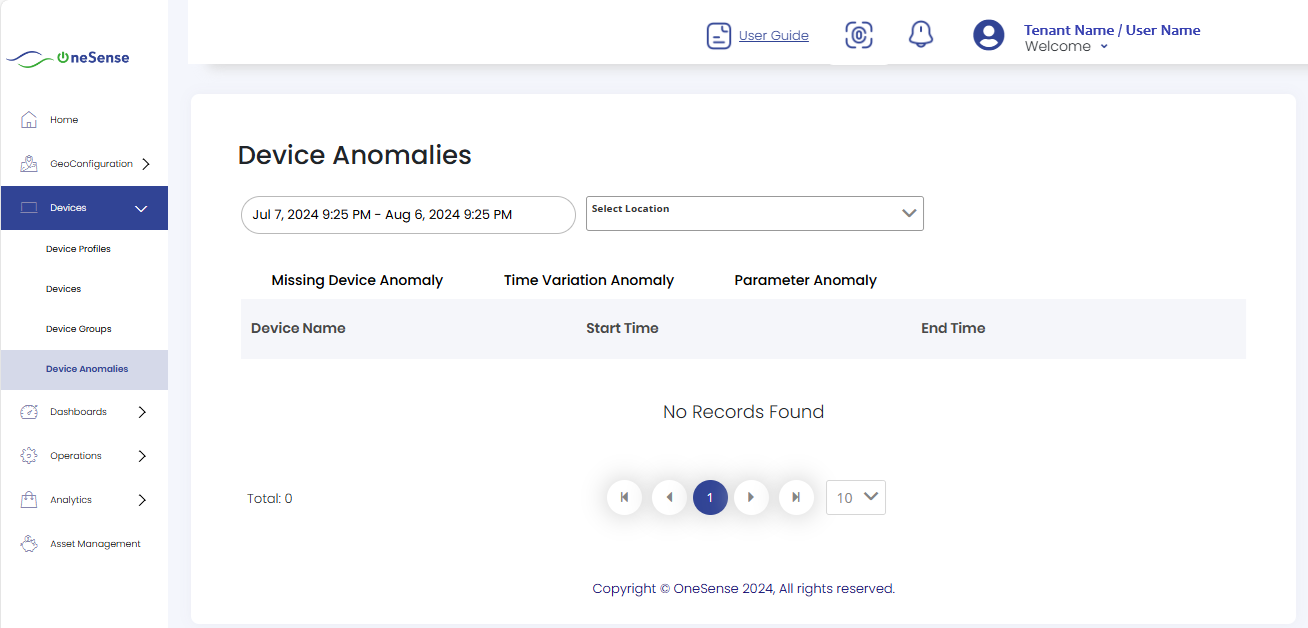The height and width of the screenshot is (628, 1308).
Task: Select Device Profiles in the sidebar menu
Action: click(x=78, y=248)
